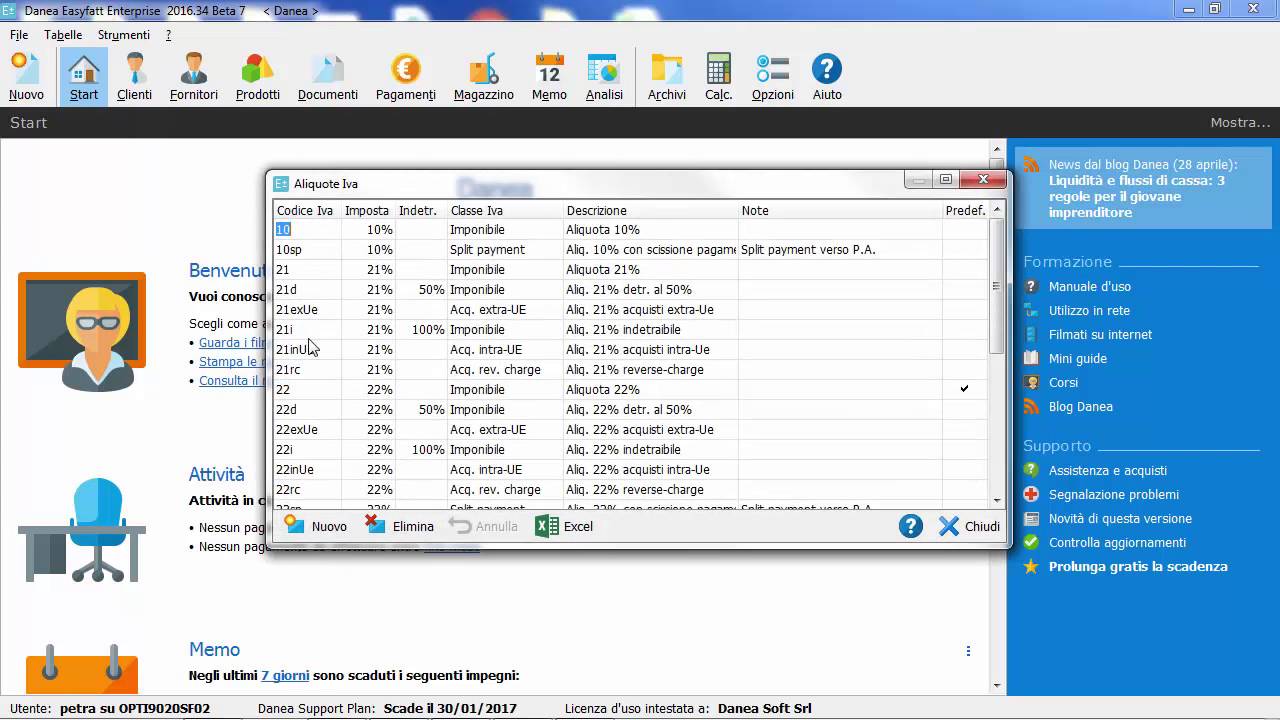Screen dimensions: 1280x720
Task: Open the Strumenti menu
Action: (124, 35)
